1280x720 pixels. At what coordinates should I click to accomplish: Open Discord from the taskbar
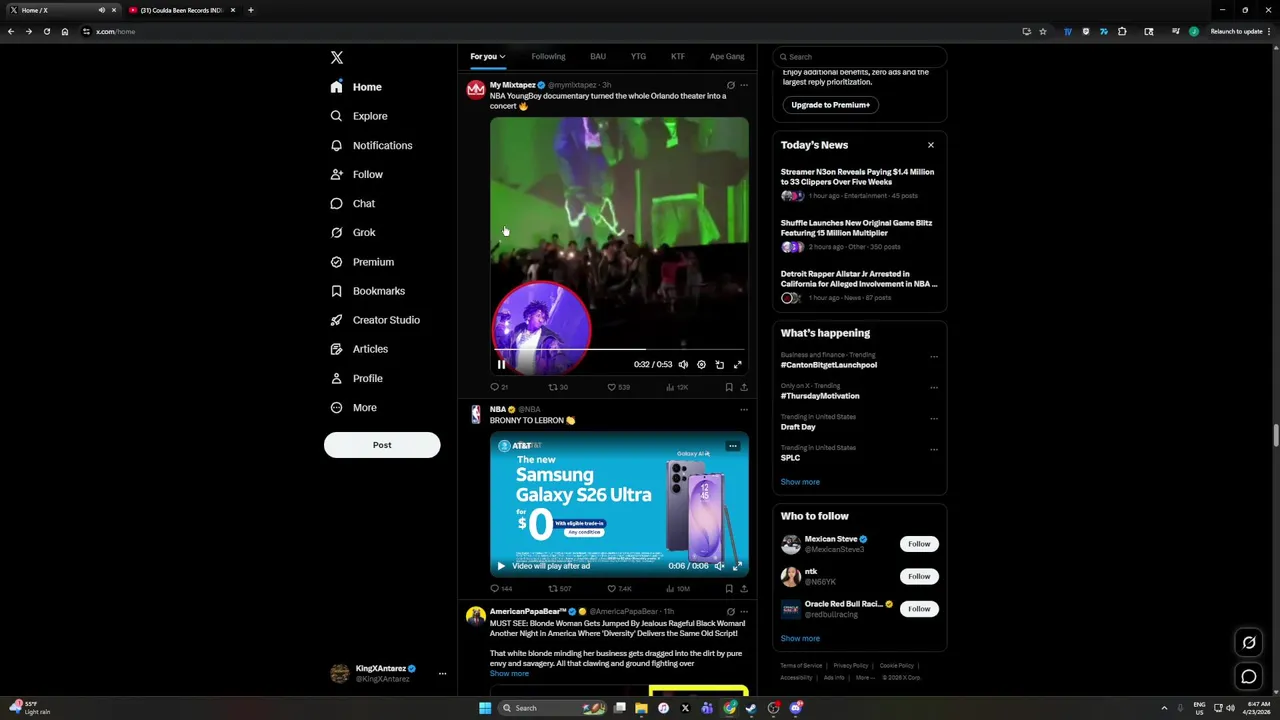click(x=796, y=708)
